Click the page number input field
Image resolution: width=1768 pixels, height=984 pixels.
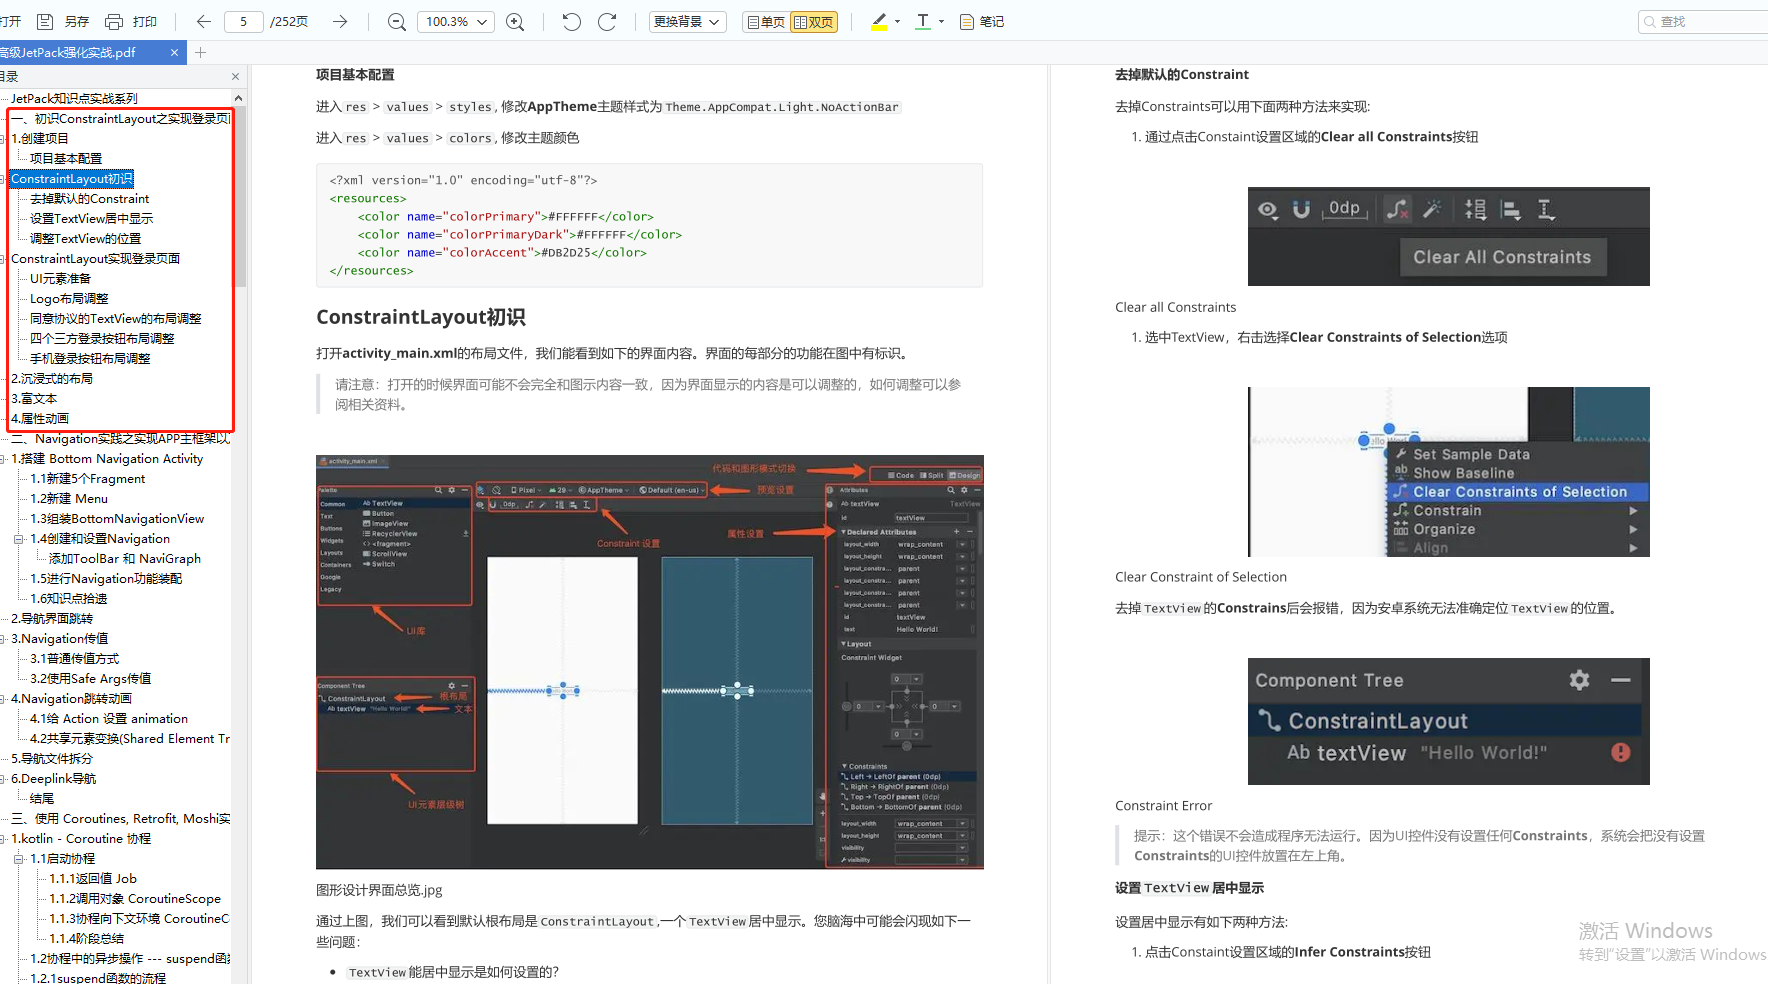click(x=243, y=21)
